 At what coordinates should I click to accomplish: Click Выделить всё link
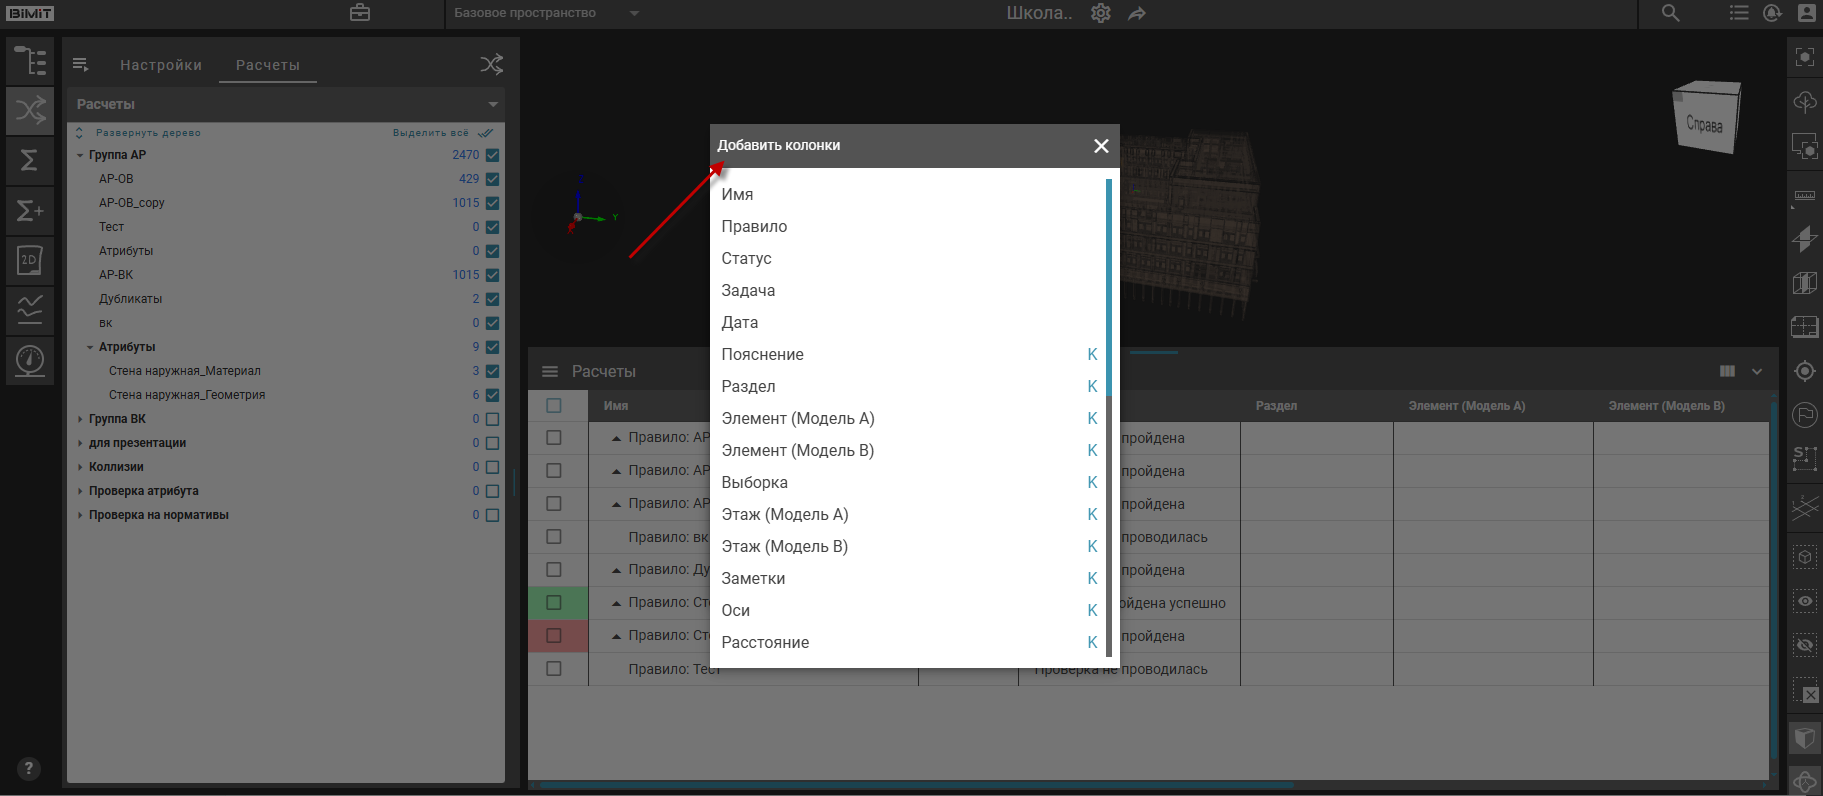coord(431,133)
